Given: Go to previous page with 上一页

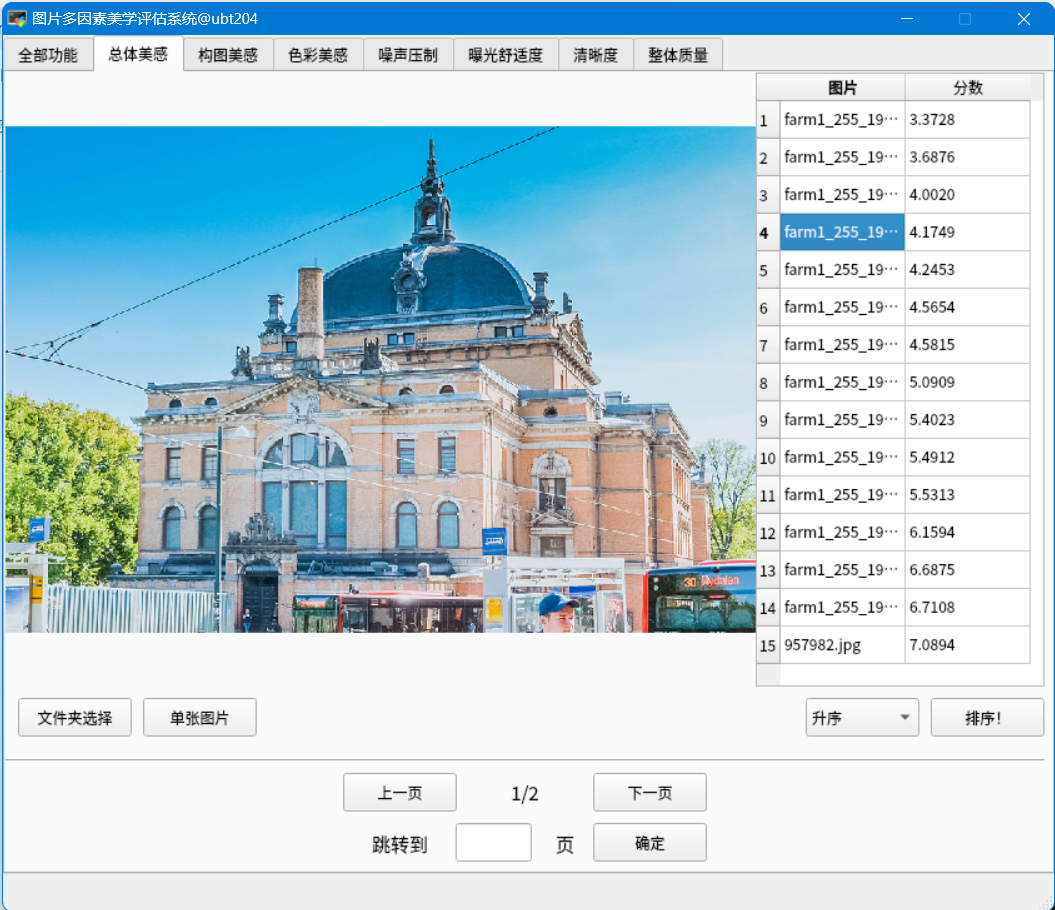Looking at the screenshot, I should click(x=400, y=793).
